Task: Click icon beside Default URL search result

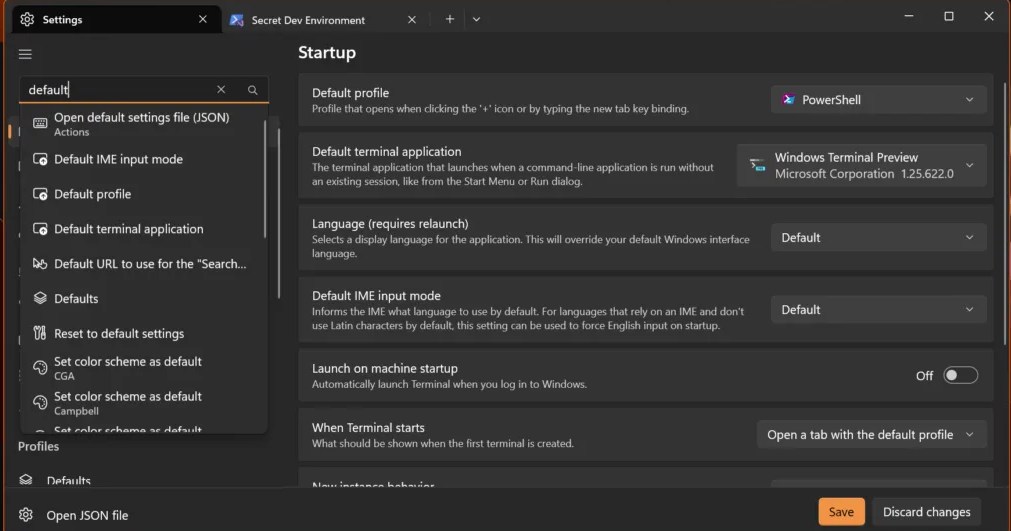Action: point(40,264)
